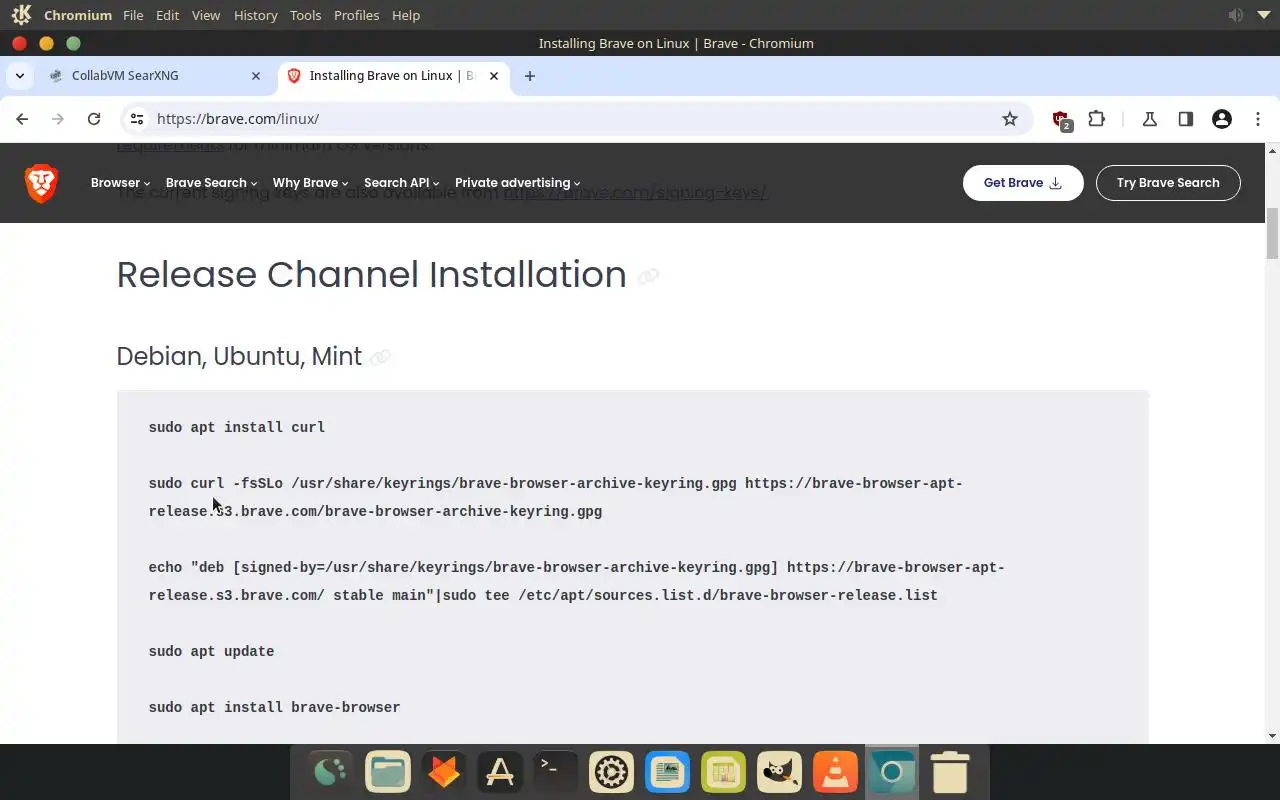Image resolution: width=1280 pixels, height=800 pixels.
Task: Open the profile avatar menu
Action: 1222,119
